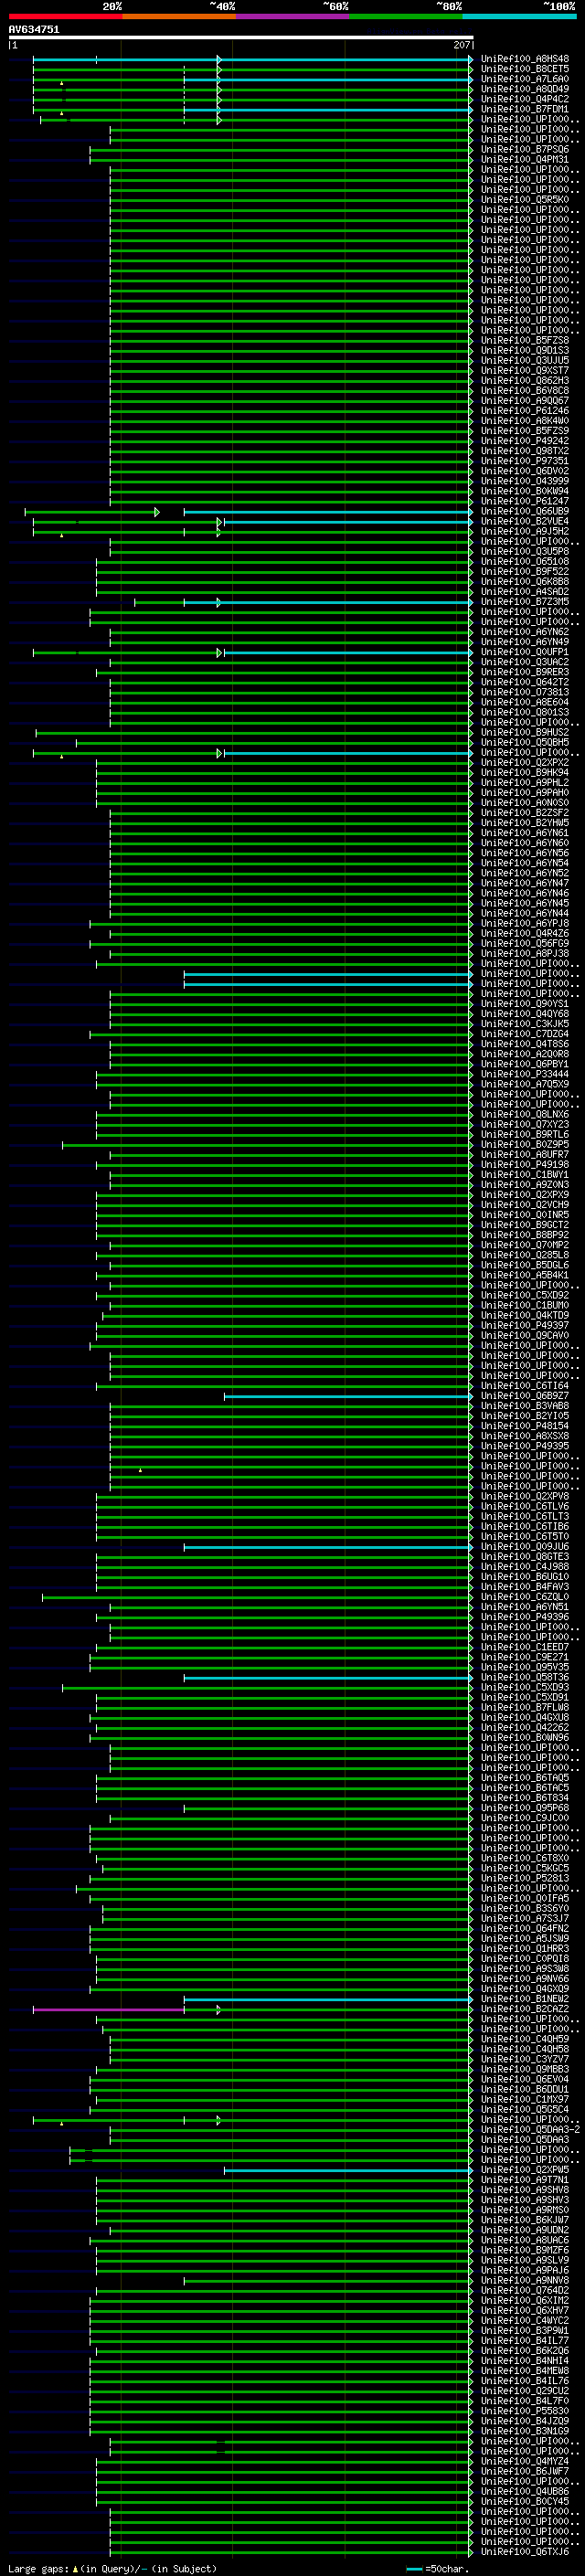
Task: Open the UniRef100_O65108 entry
Action: 525,561
